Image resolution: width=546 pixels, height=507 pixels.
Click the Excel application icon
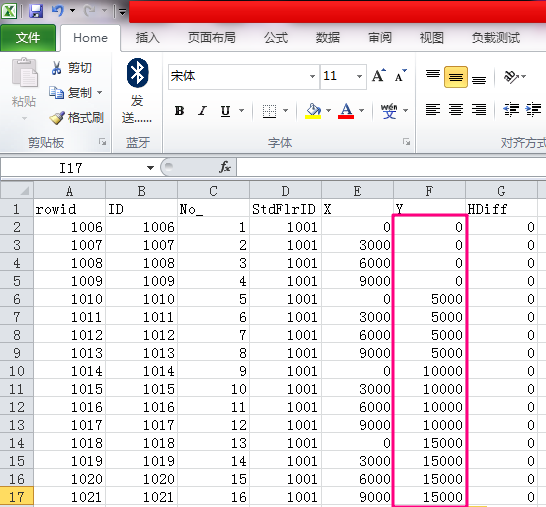point(9,11)
